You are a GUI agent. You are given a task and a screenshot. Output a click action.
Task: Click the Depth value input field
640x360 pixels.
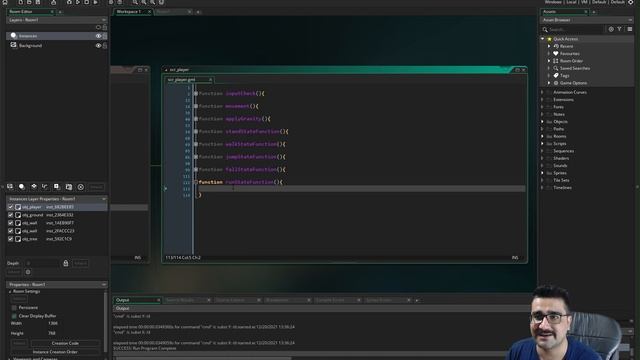(42, 264)
